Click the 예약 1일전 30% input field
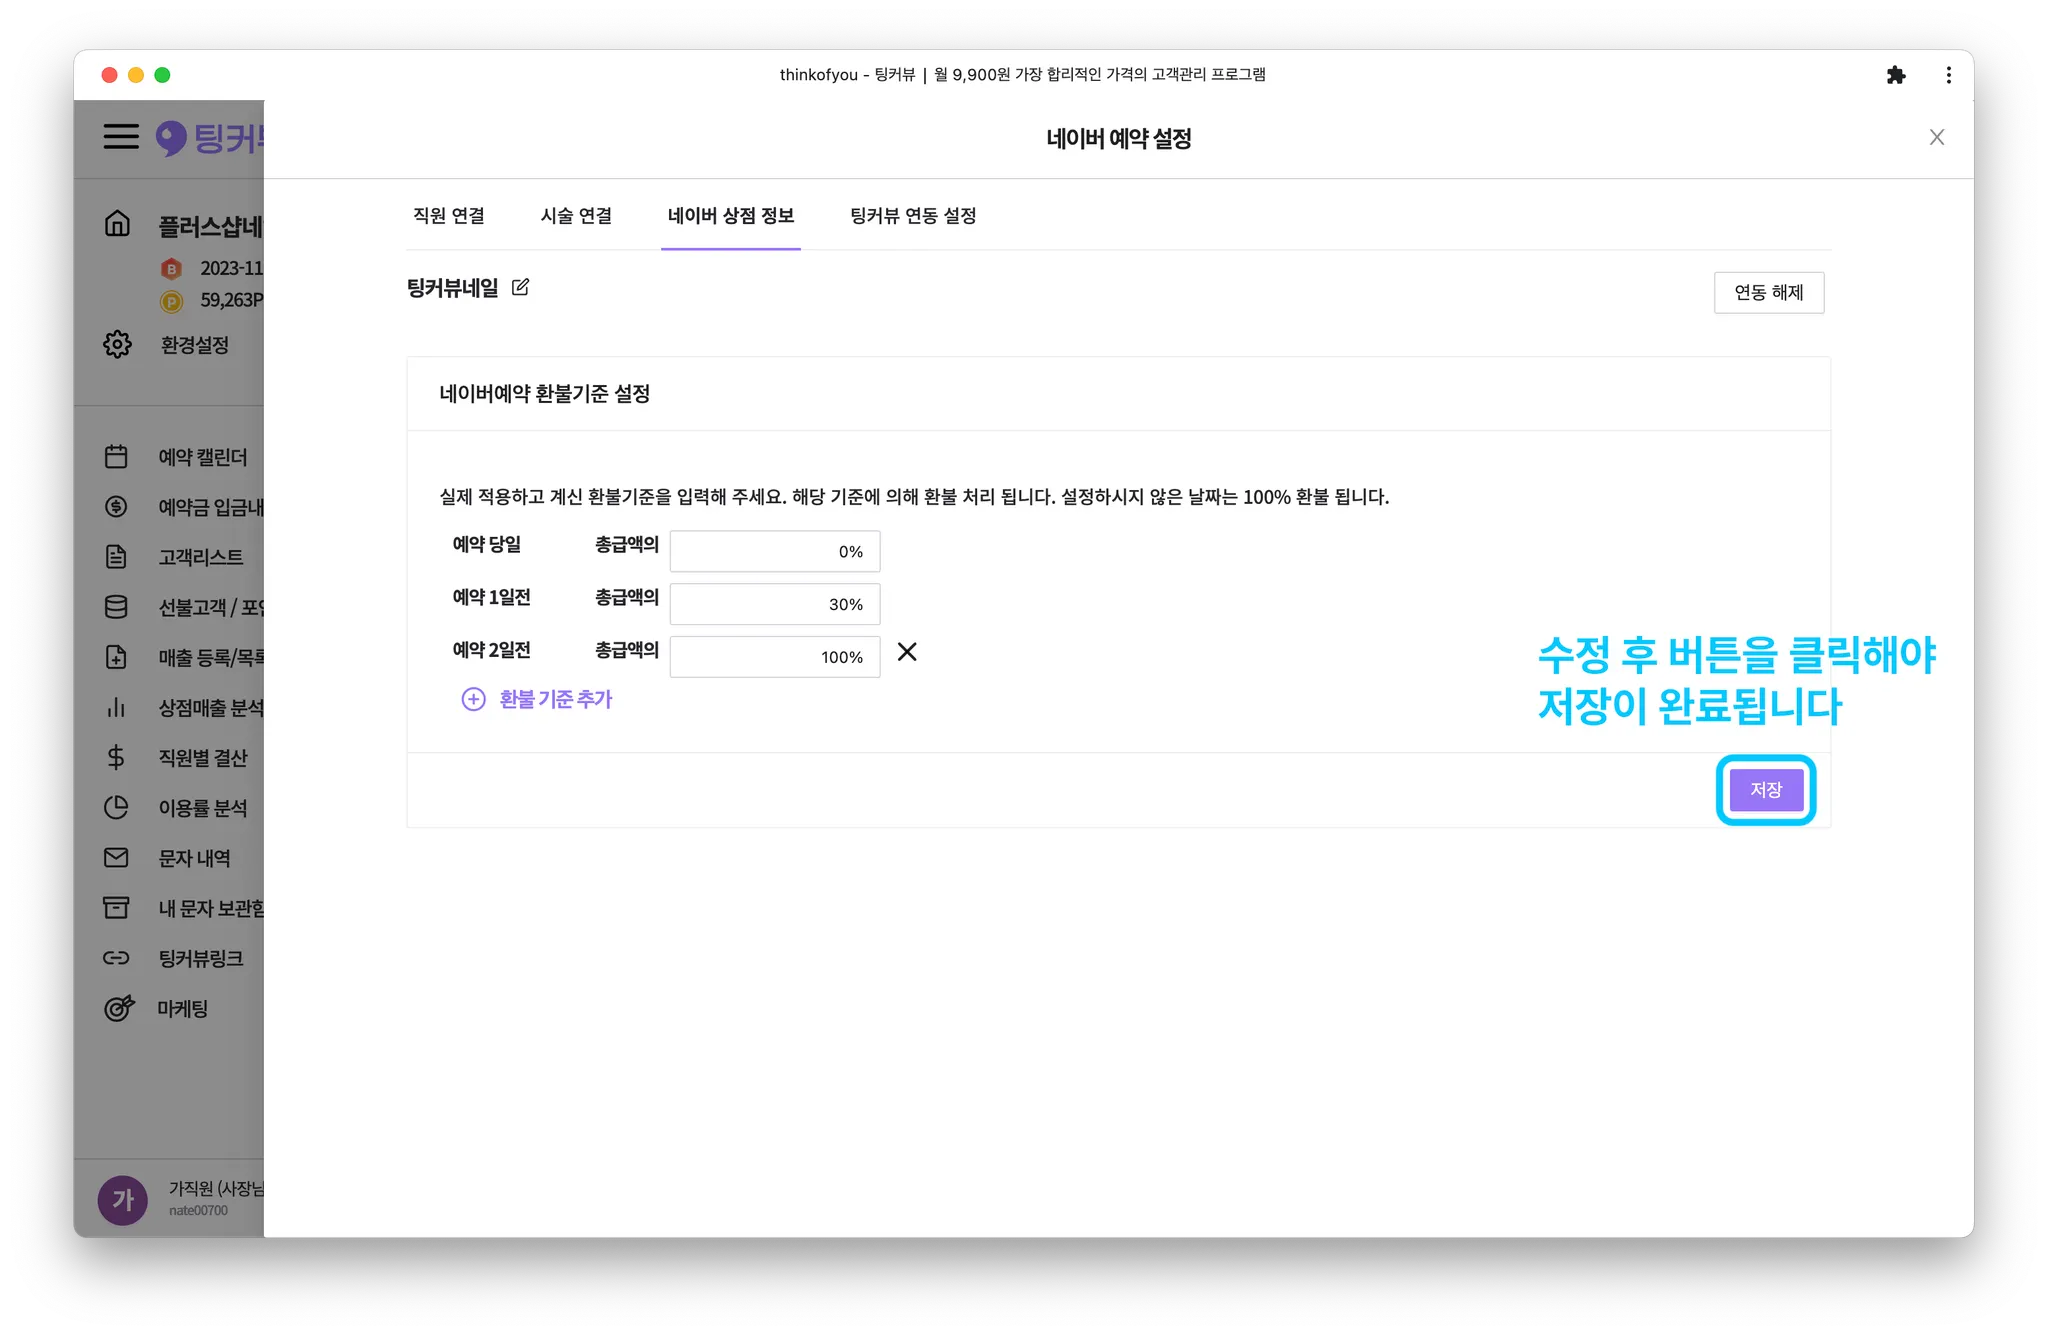 pos(774,605)
